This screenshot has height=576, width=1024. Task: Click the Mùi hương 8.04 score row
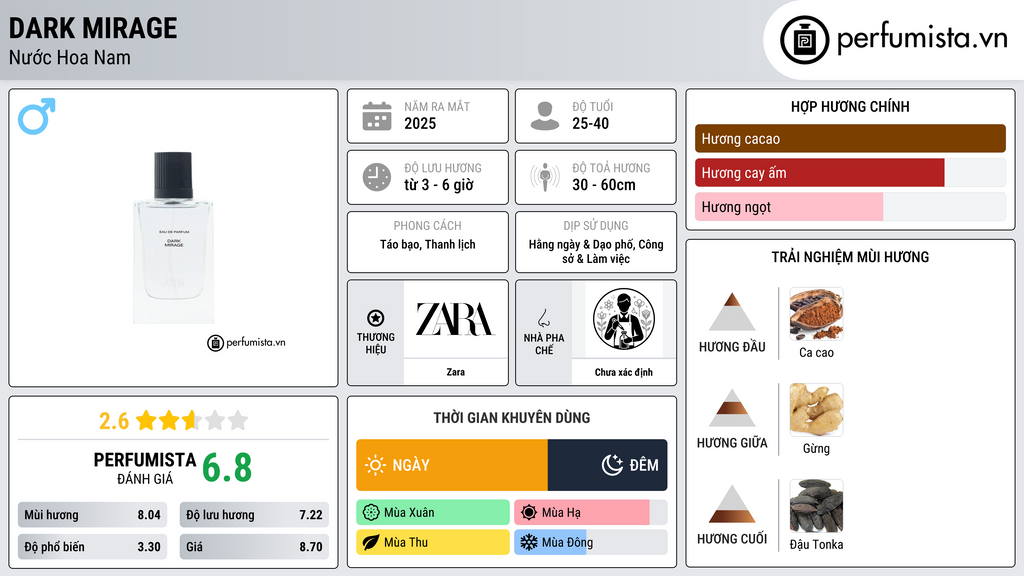92,515
